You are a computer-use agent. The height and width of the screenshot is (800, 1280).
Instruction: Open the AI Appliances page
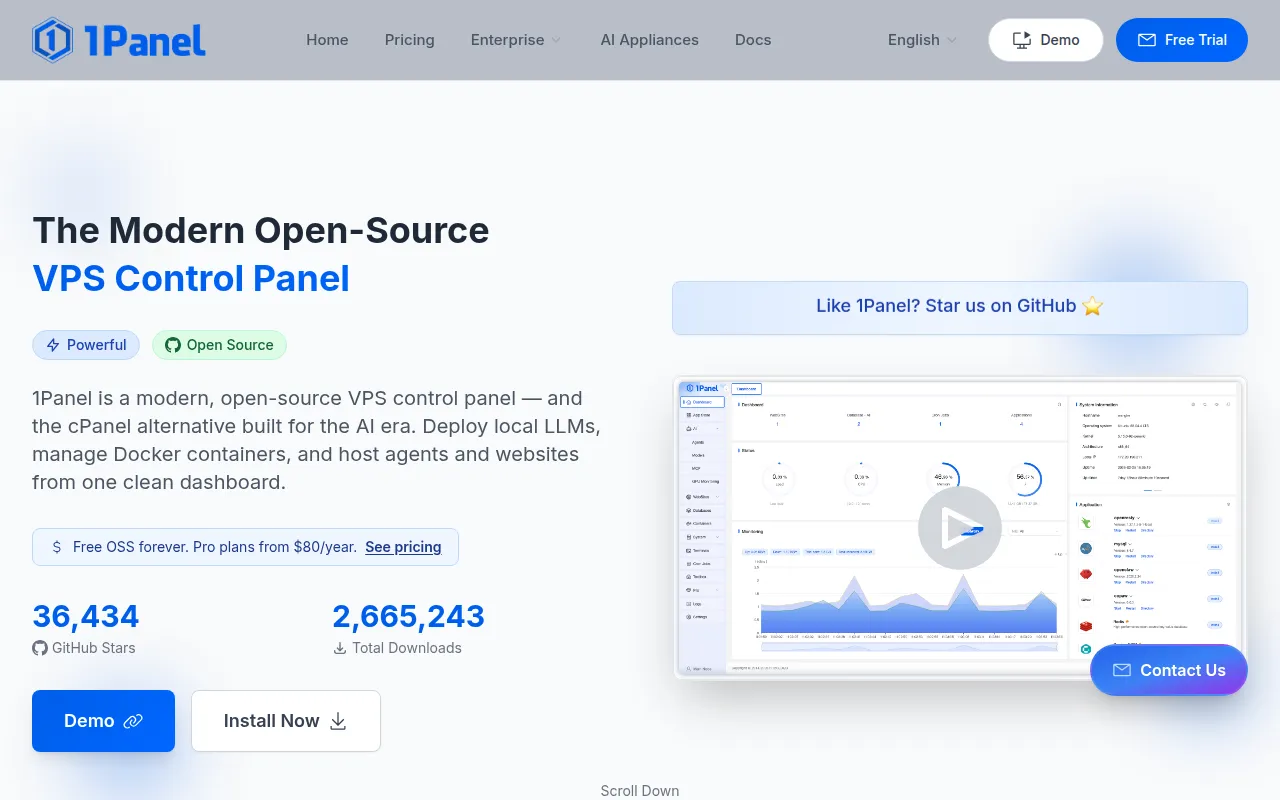pos(650,40)
